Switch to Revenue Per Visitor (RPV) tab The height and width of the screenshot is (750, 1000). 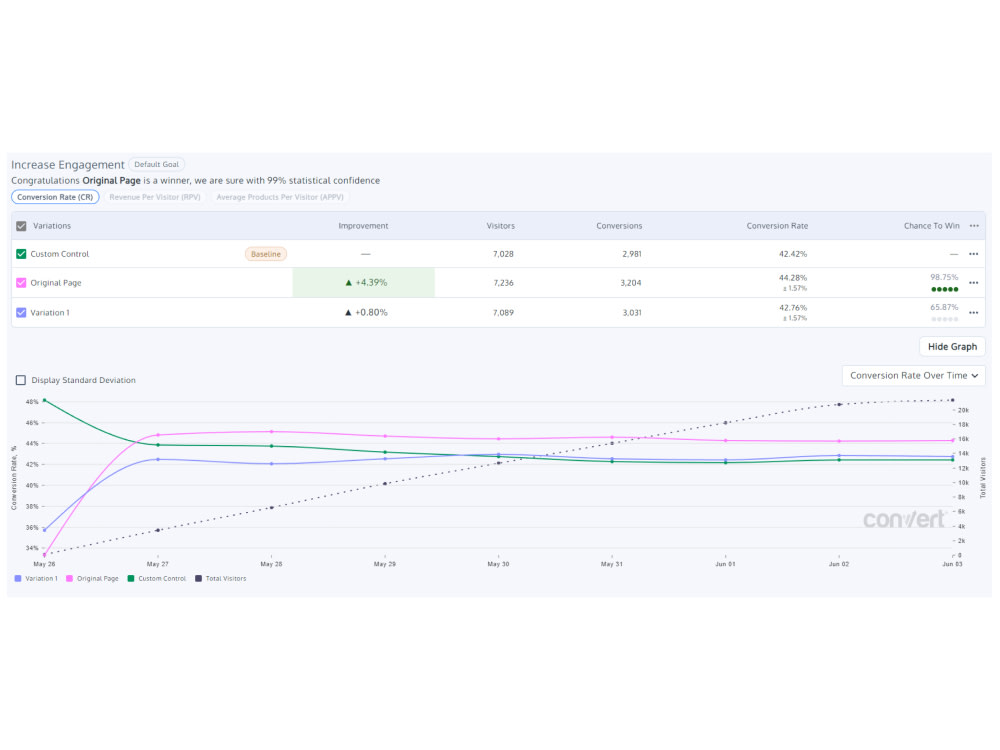click(155, 197)
